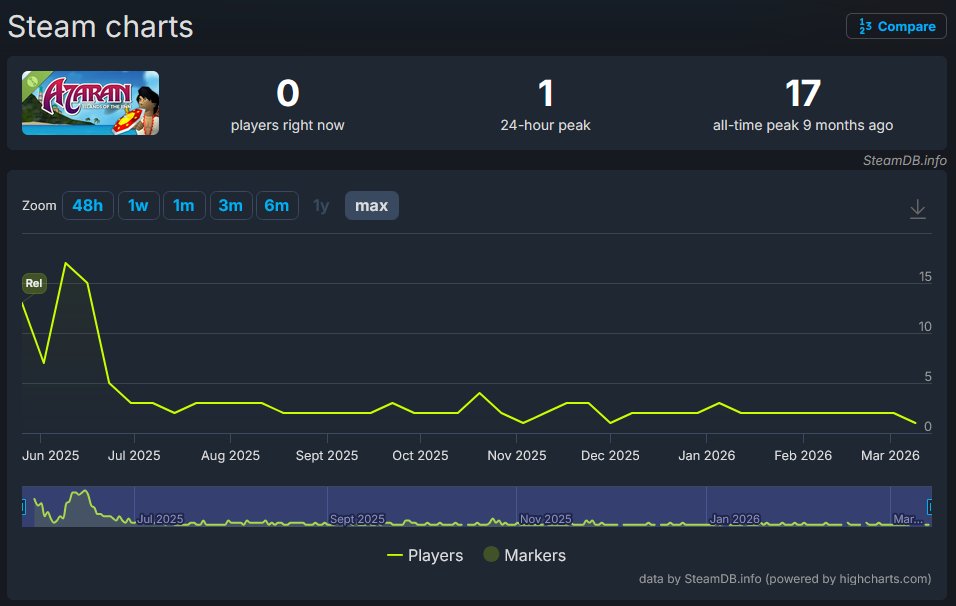
Task: Click the Rel release marker on chart
Action: coord(34,283)
